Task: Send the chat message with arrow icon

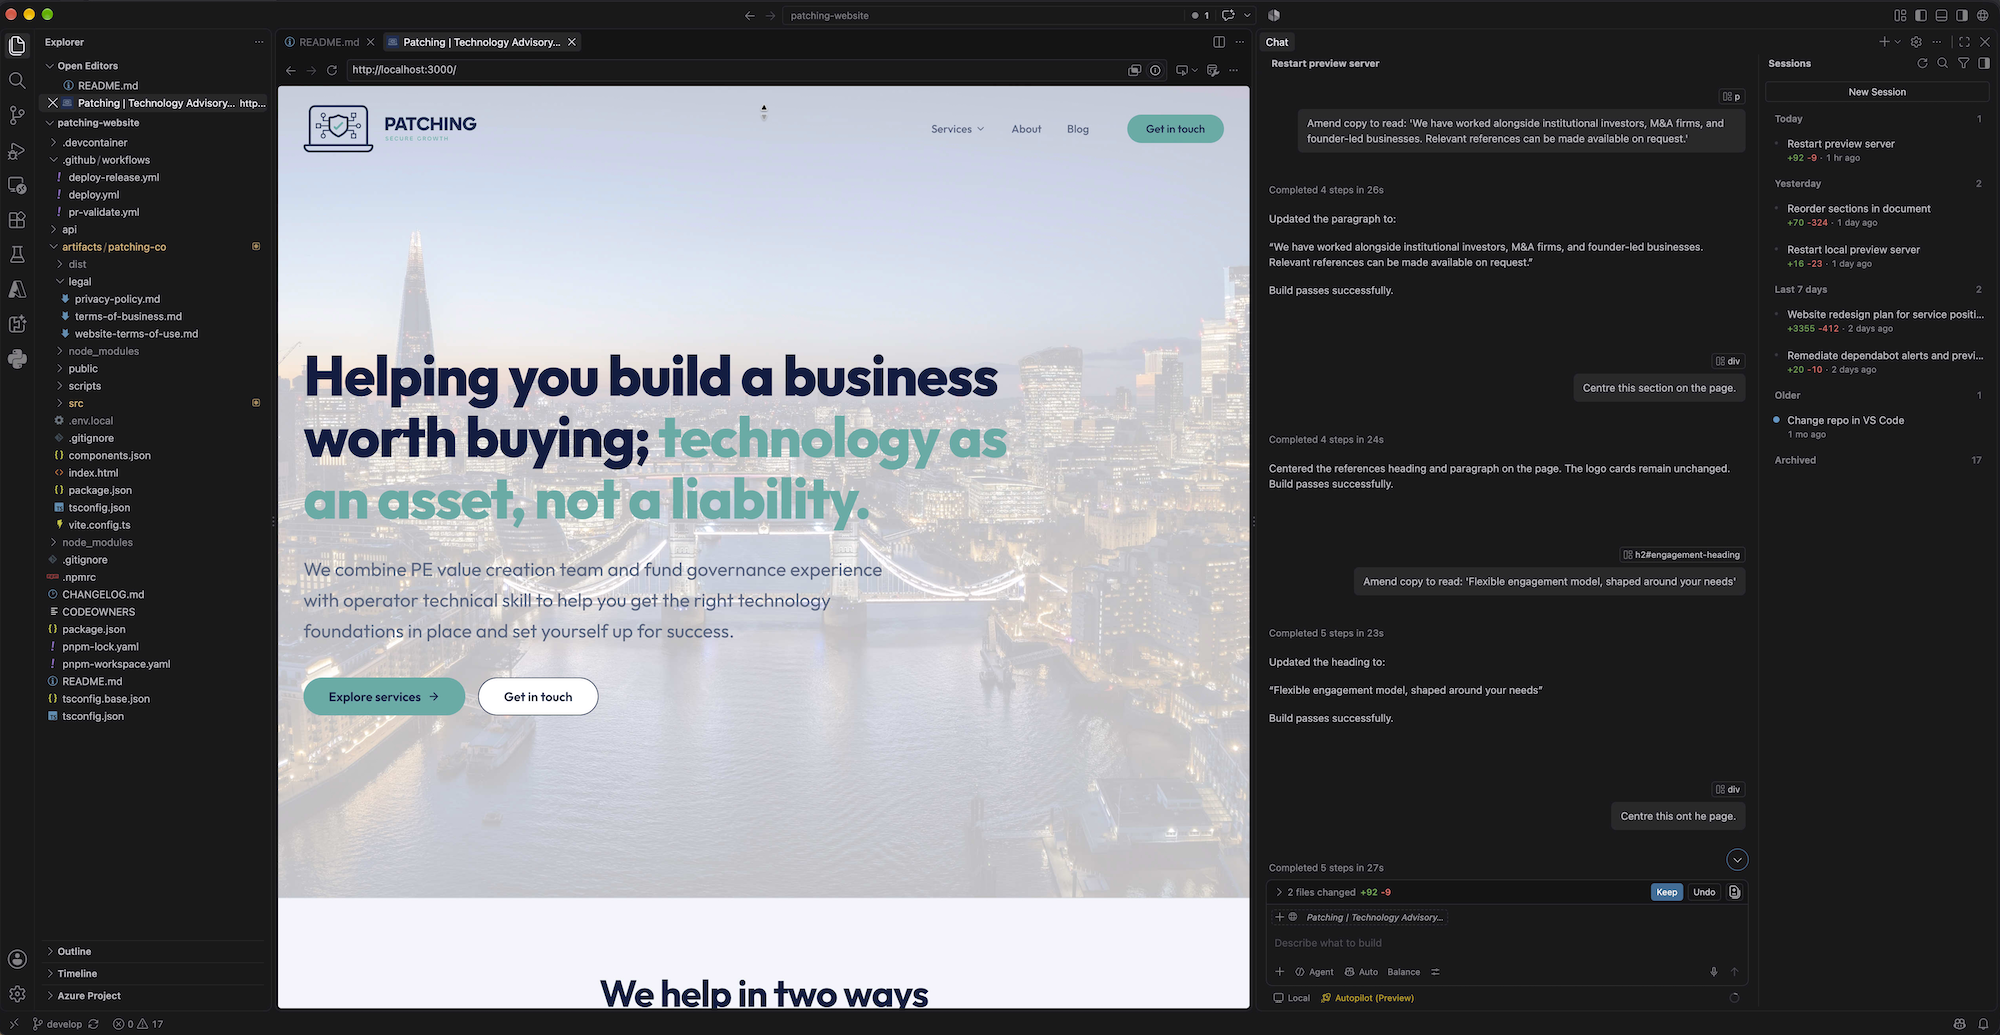Action: [x=1735, y=972]
